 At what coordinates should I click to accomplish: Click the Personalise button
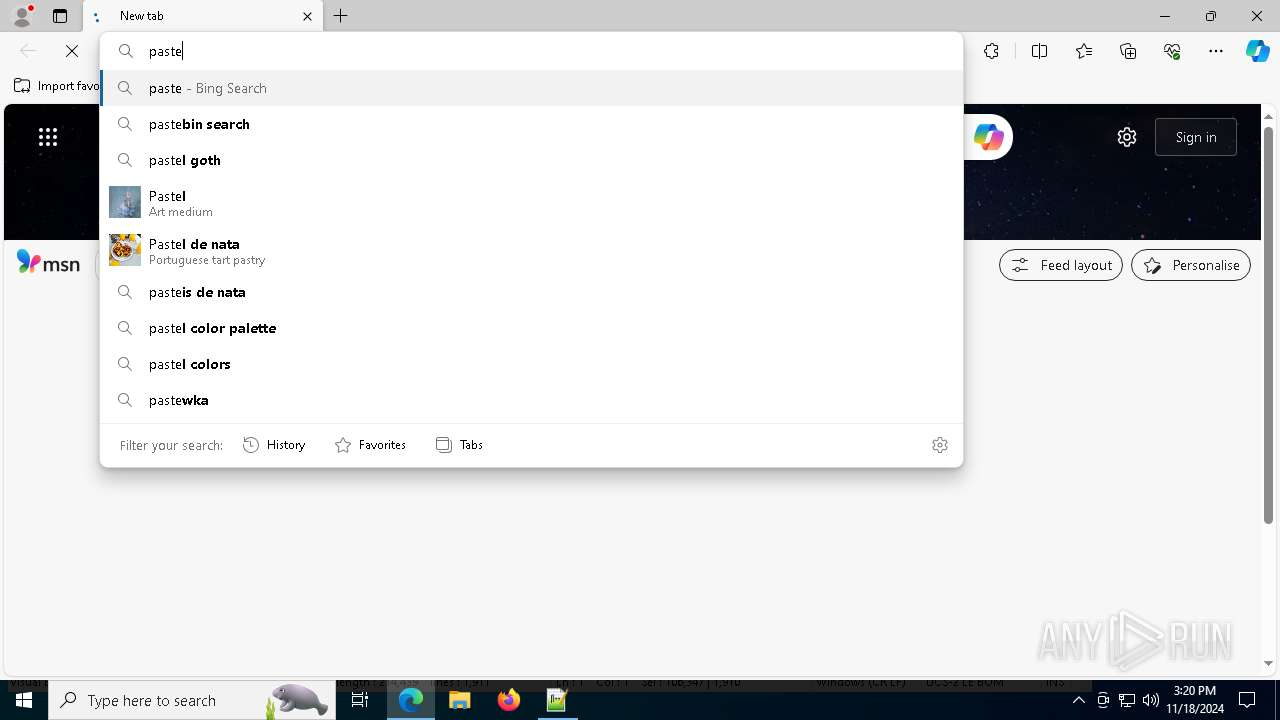(x=1191, y=265)
